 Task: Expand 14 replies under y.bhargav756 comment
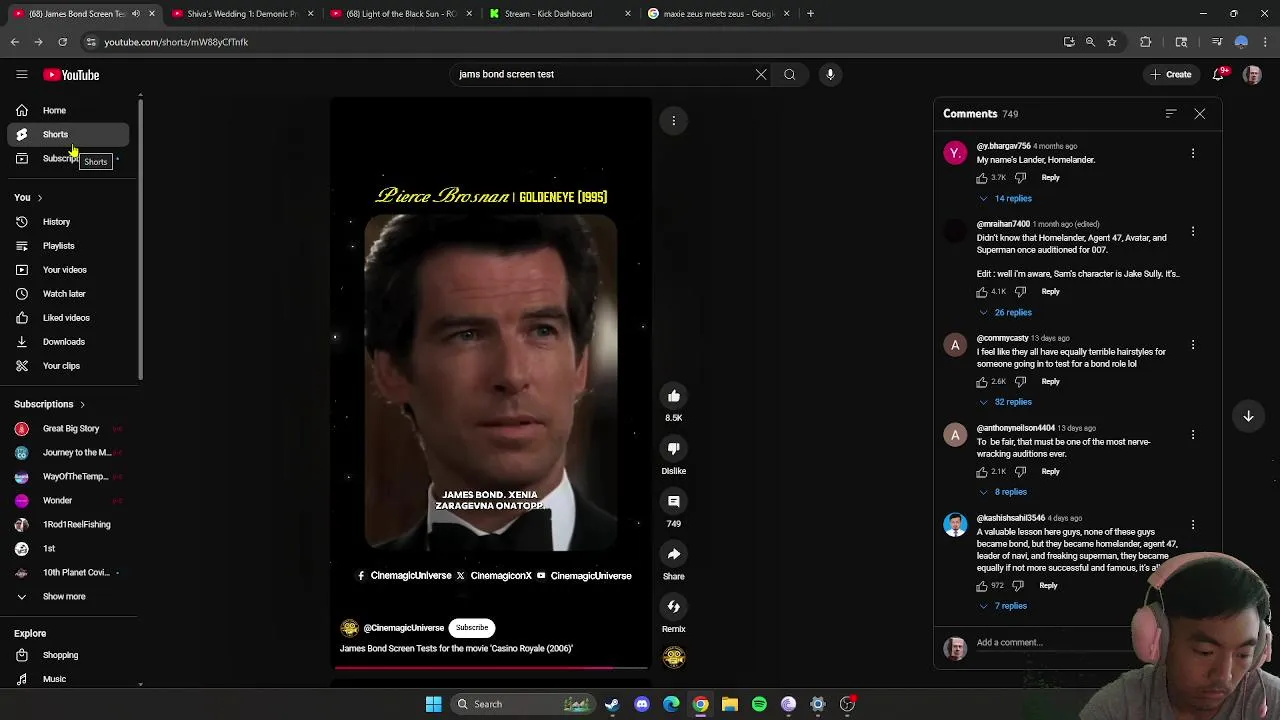point(1006,198)
